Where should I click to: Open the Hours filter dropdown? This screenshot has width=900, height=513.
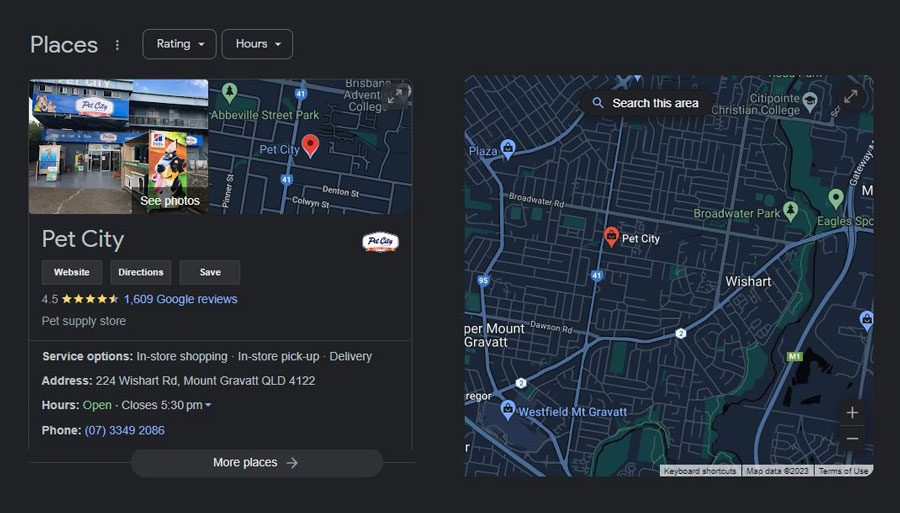(257, 44)
